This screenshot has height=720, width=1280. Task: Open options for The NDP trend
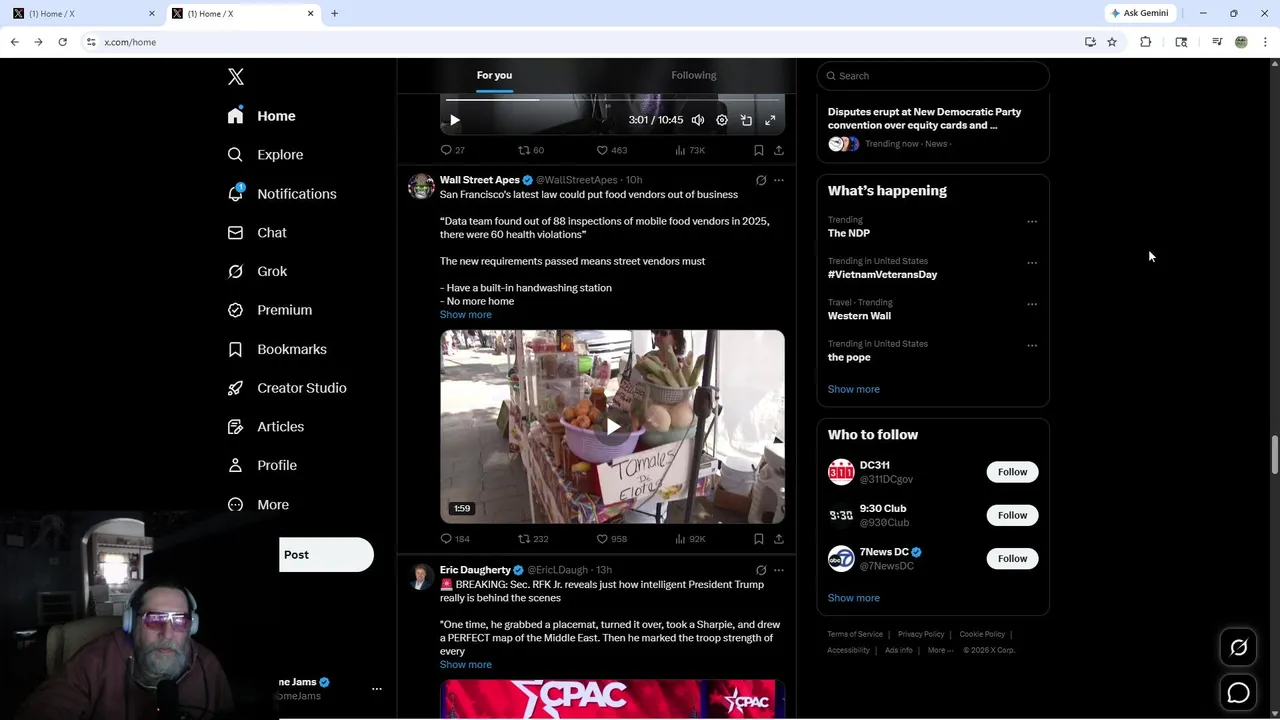[x=1032, y=222]
